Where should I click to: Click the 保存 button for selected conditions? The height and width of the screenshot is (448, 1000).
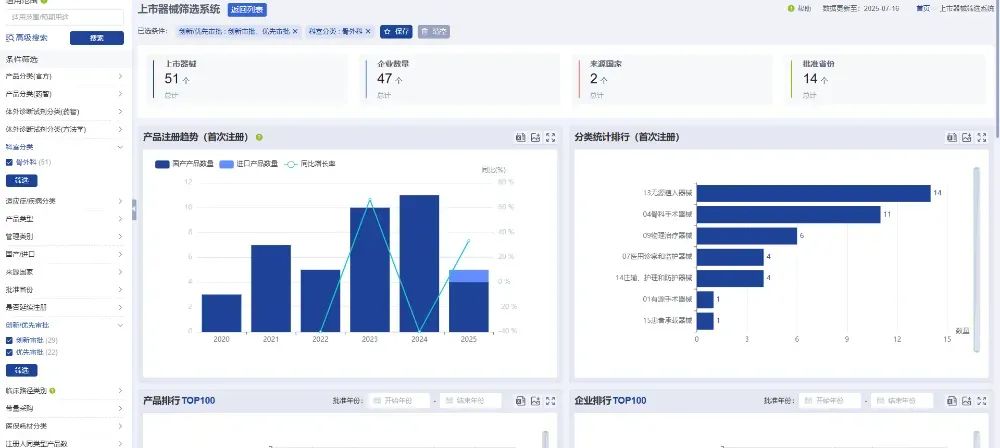(x=396, y=32)
